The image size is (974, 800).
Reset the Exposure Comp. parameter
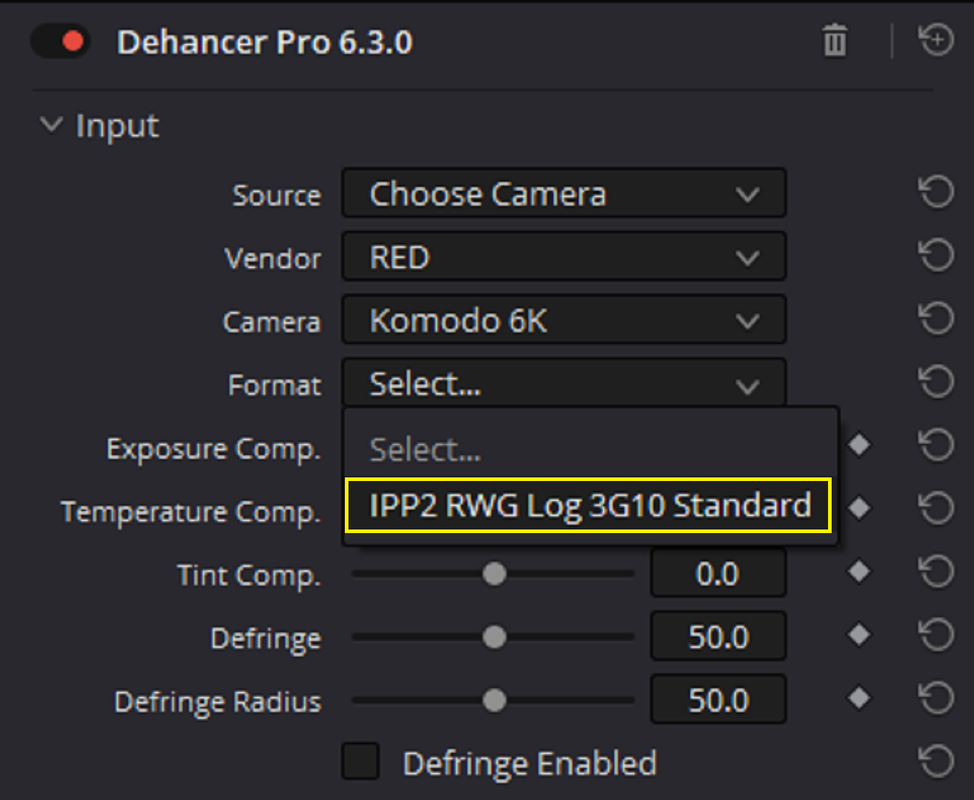[936, 445]
